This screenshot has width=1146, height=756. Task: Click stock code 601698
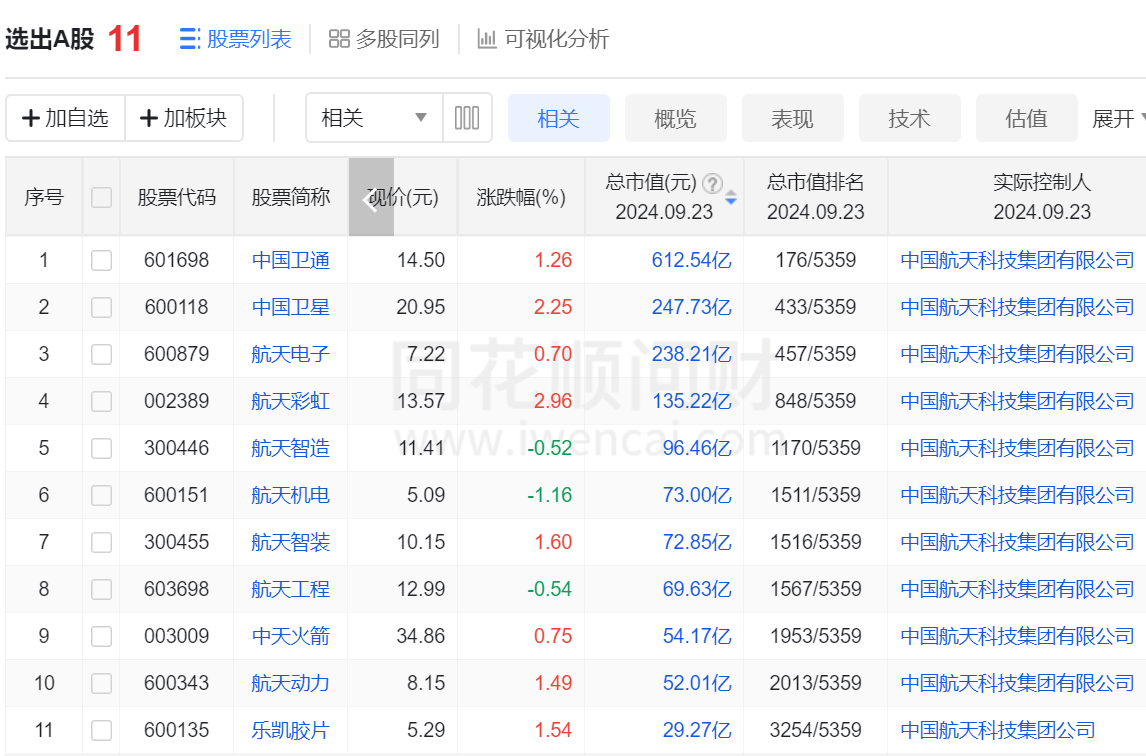click(177, 260)
